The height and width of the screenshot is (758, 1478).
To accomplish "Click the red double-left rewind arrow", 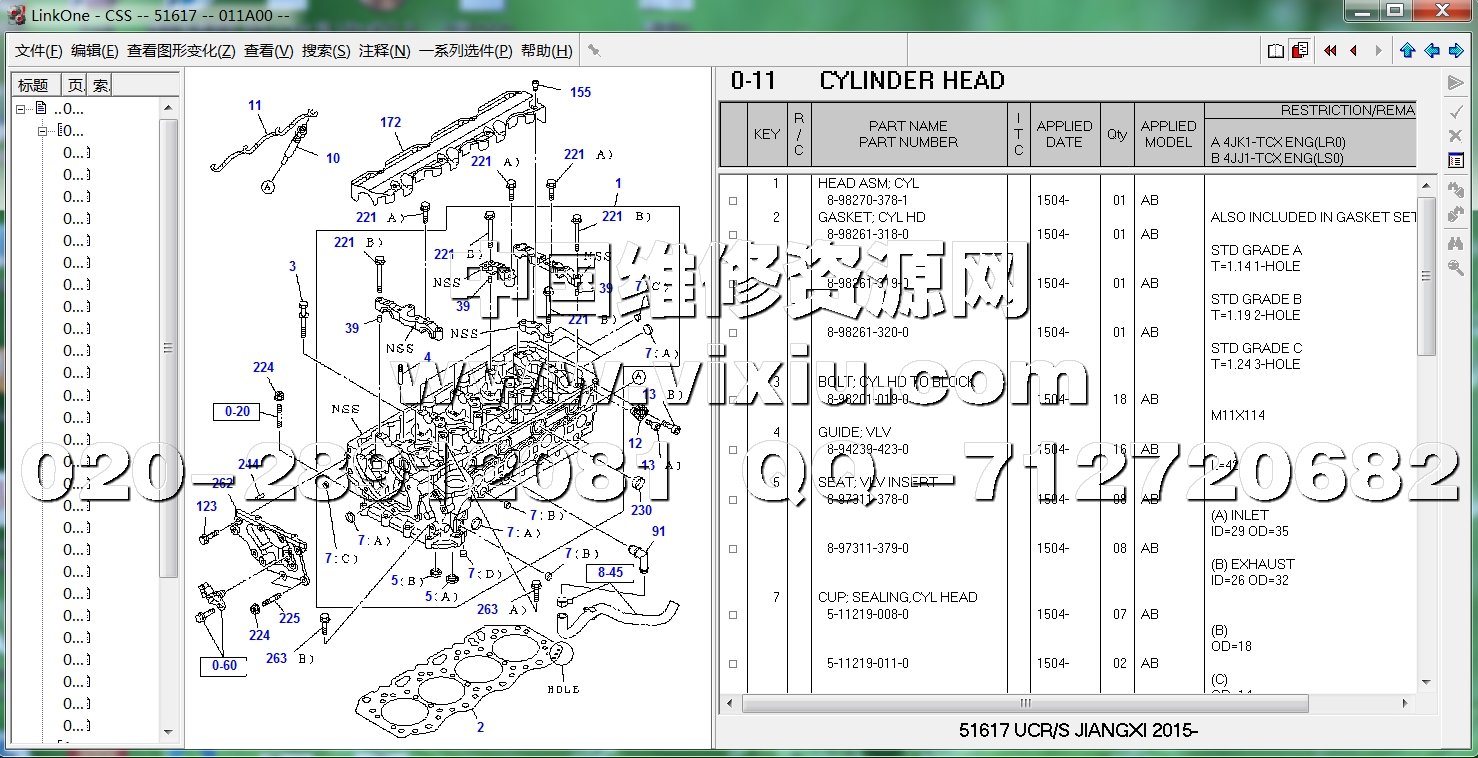I will coord(1330,50).
